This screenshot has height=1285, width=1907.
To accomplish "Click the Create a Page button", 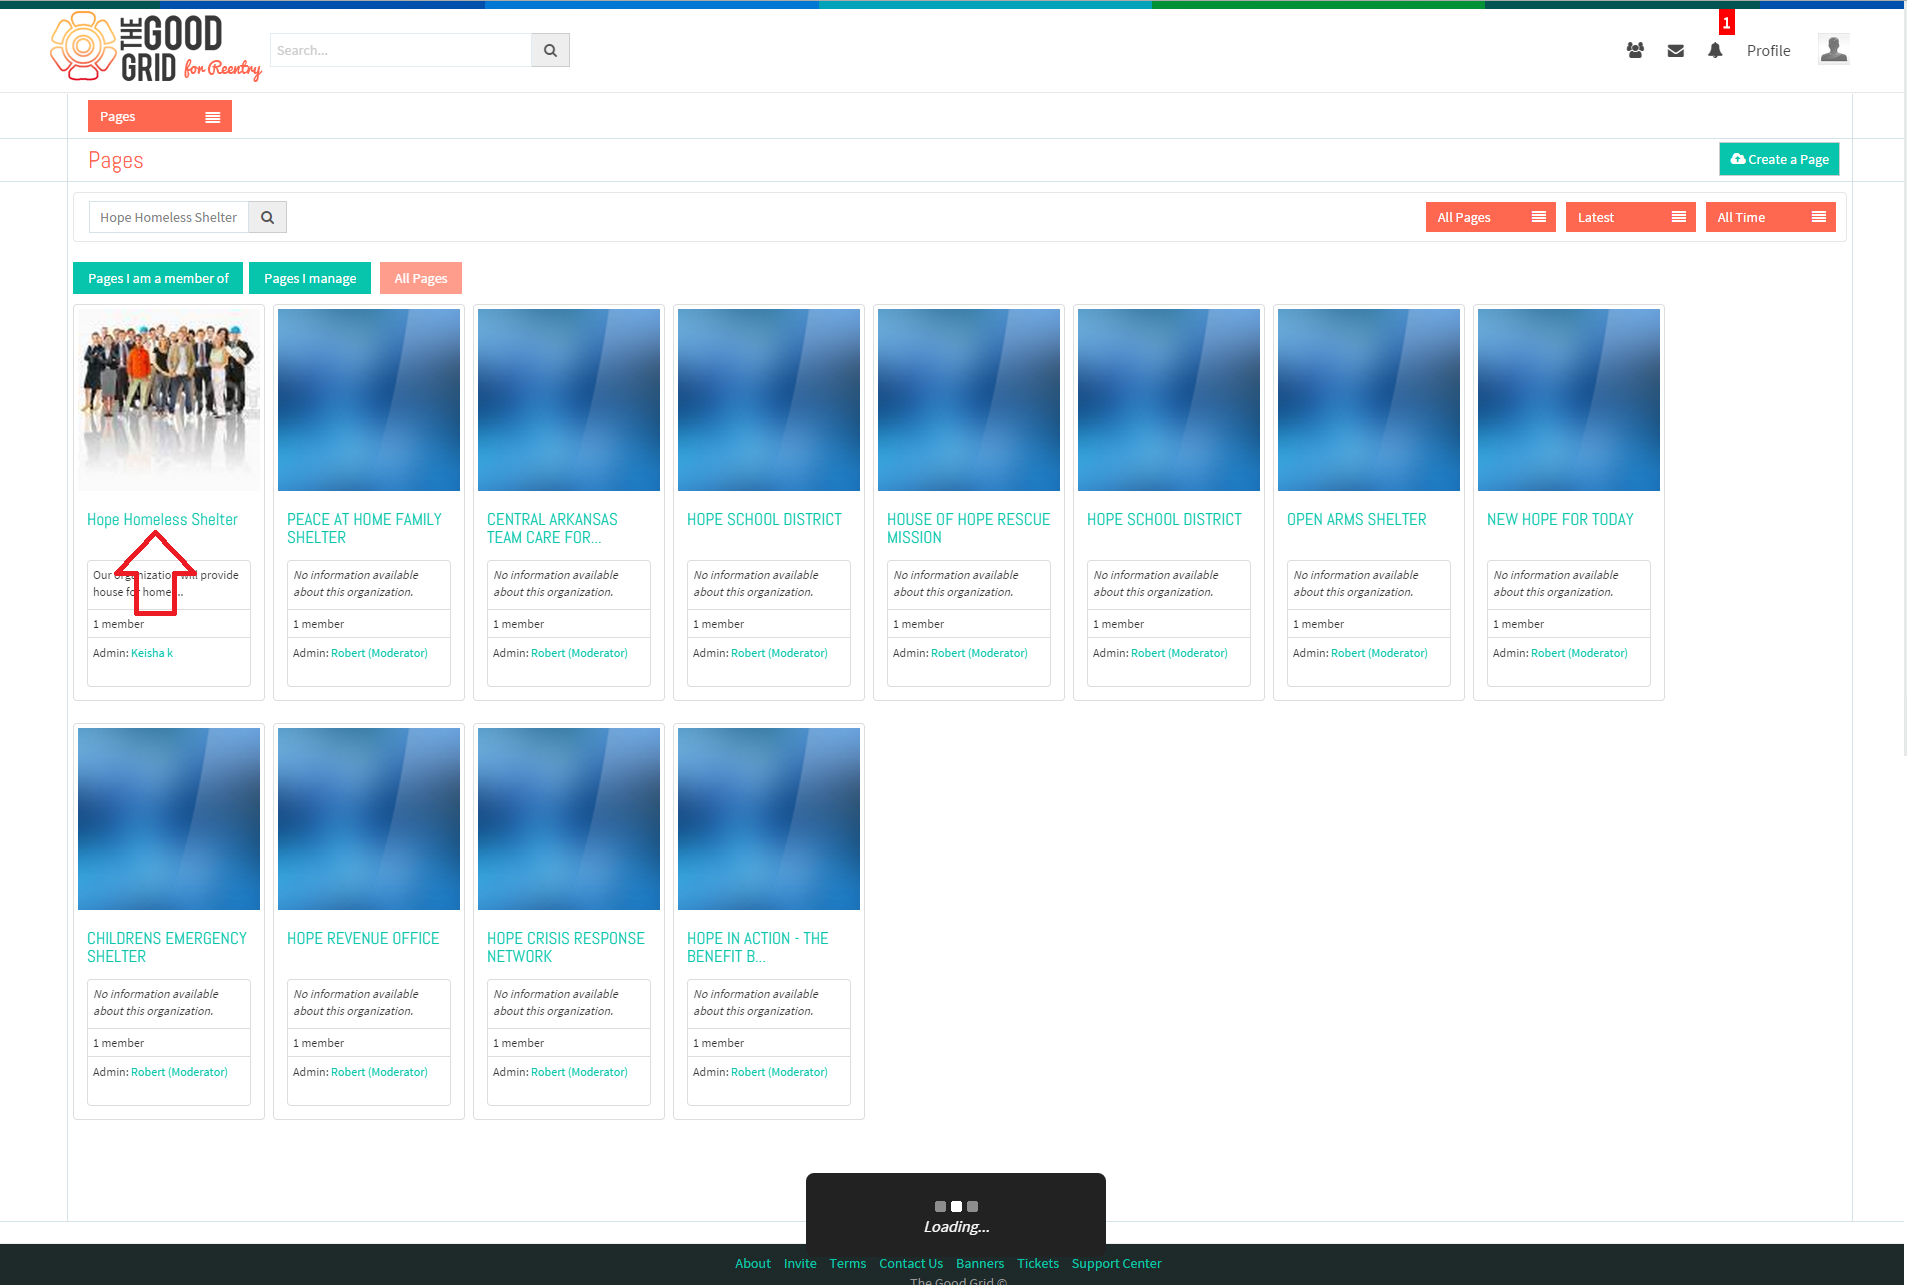I will tap(1779, 159).
